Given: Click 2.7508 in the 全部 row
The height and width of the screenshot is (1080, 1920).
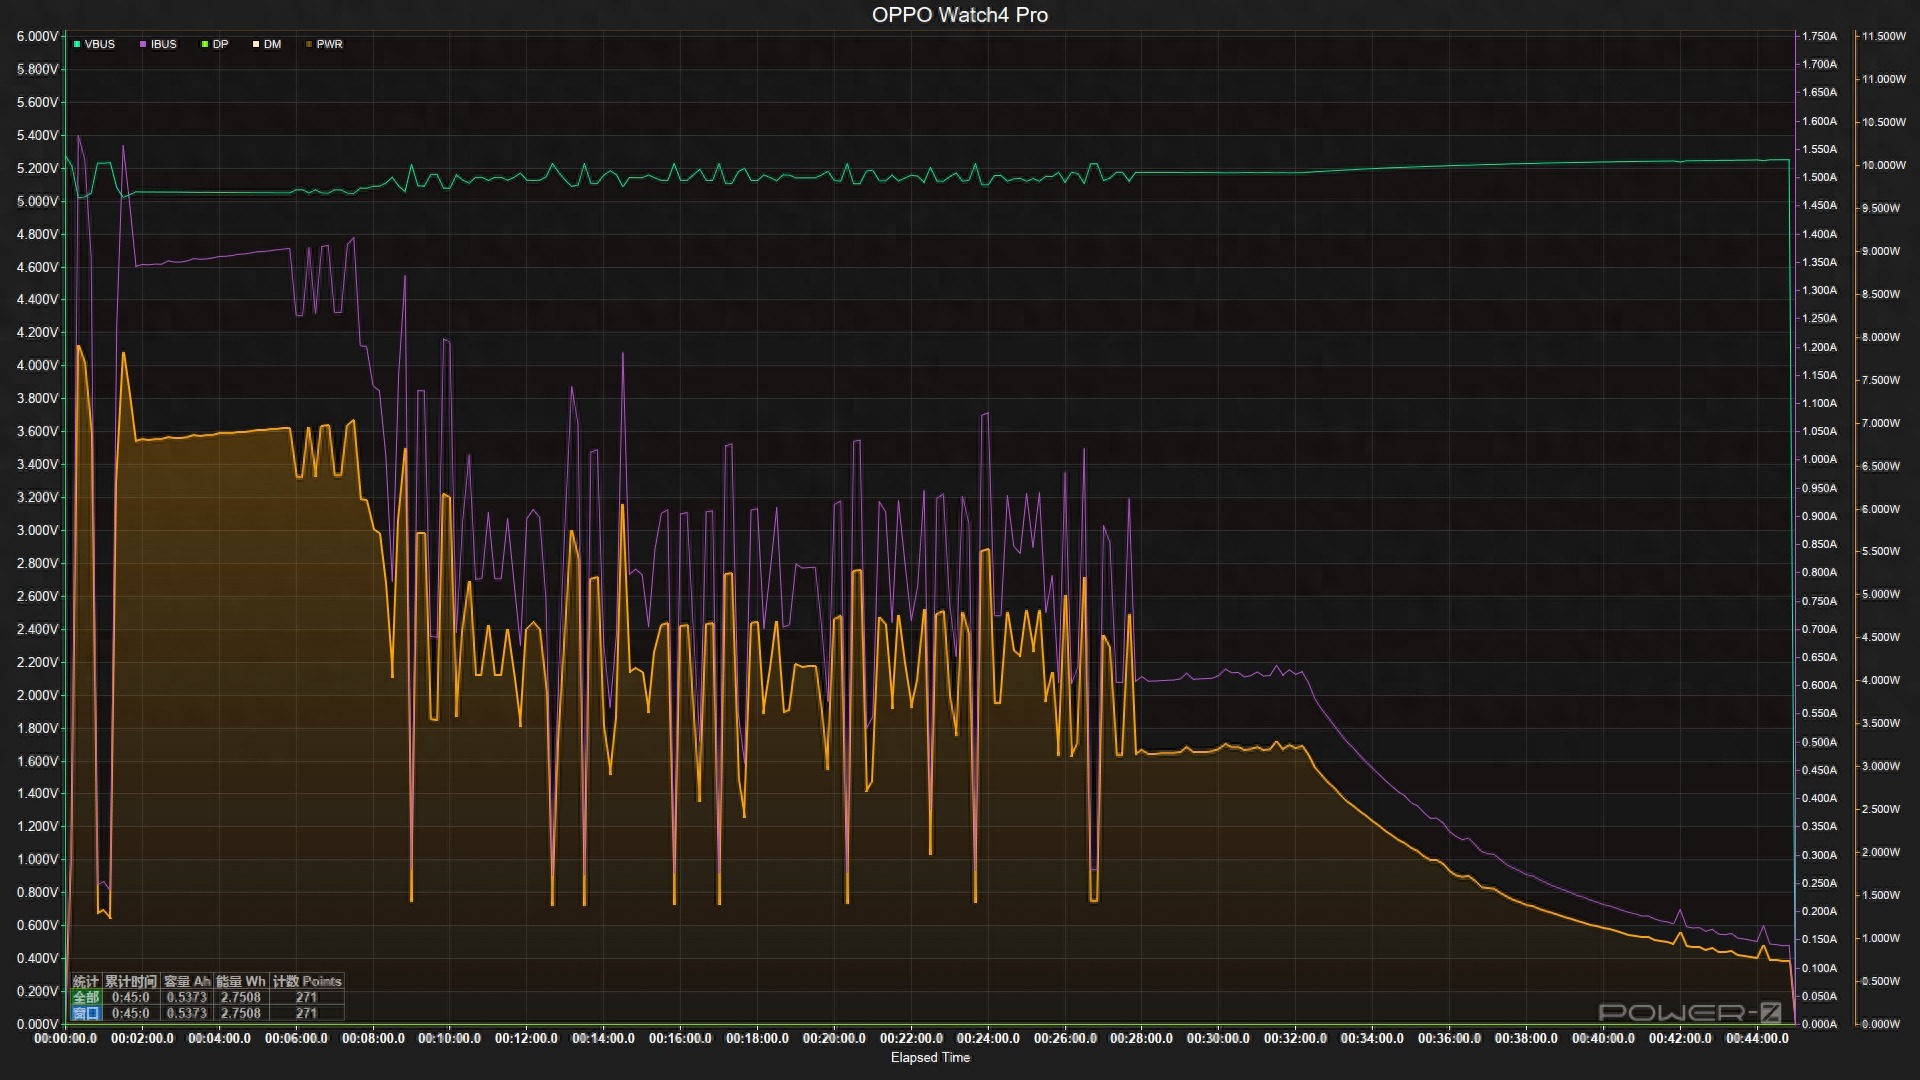Looking at the screenshot, I should (x=241, y=997).
